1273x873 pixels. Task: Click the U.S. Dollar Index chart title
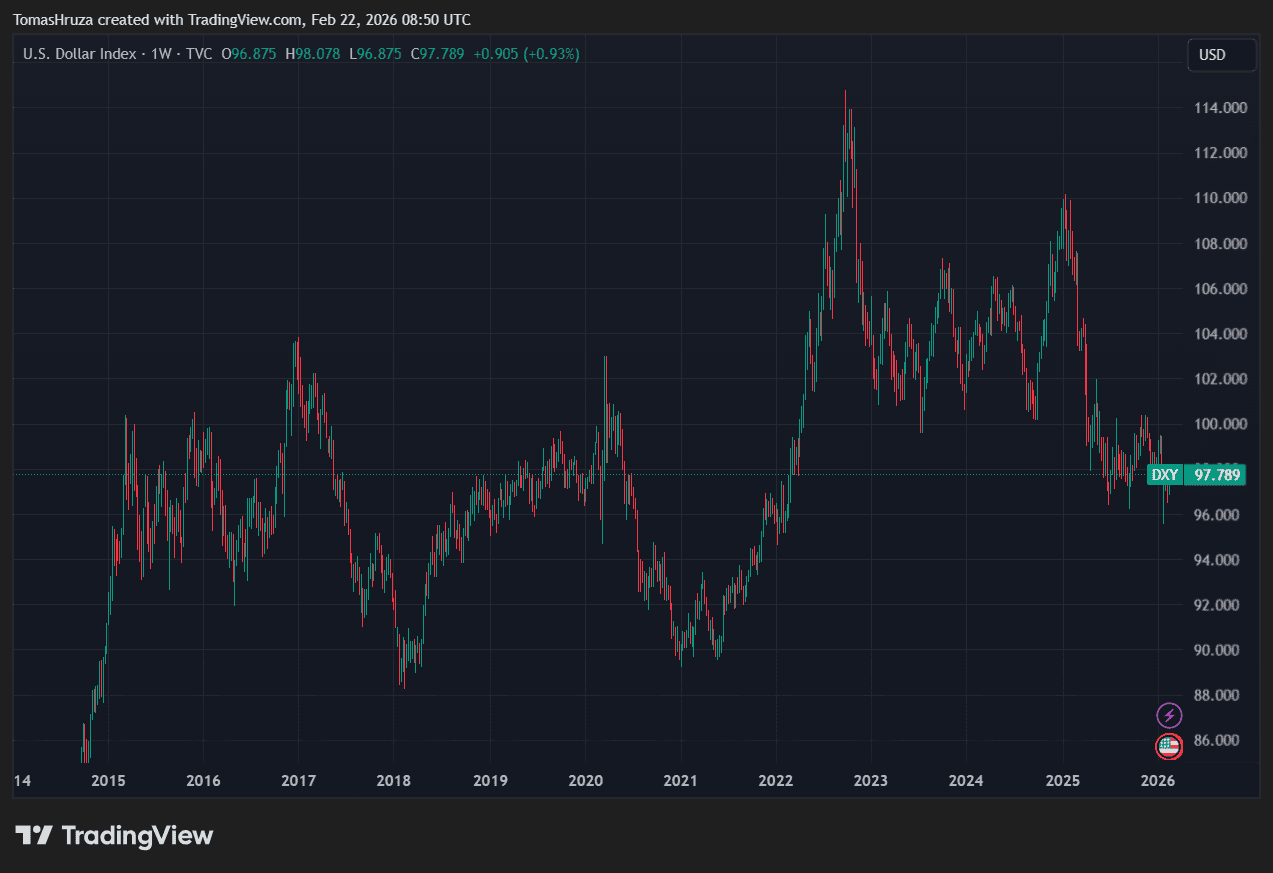[x=80, y=54]
